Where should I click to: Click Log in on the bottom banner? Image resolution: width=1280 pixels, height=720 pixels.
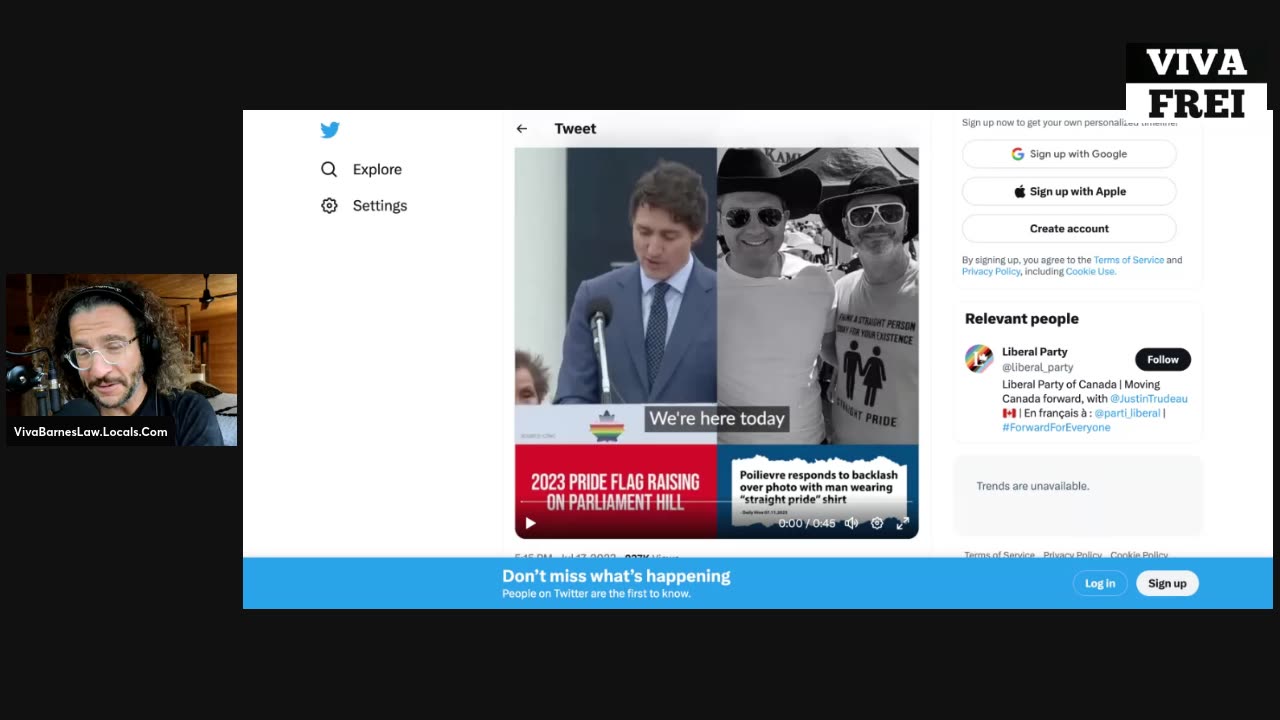click(x=1100, y=583)
